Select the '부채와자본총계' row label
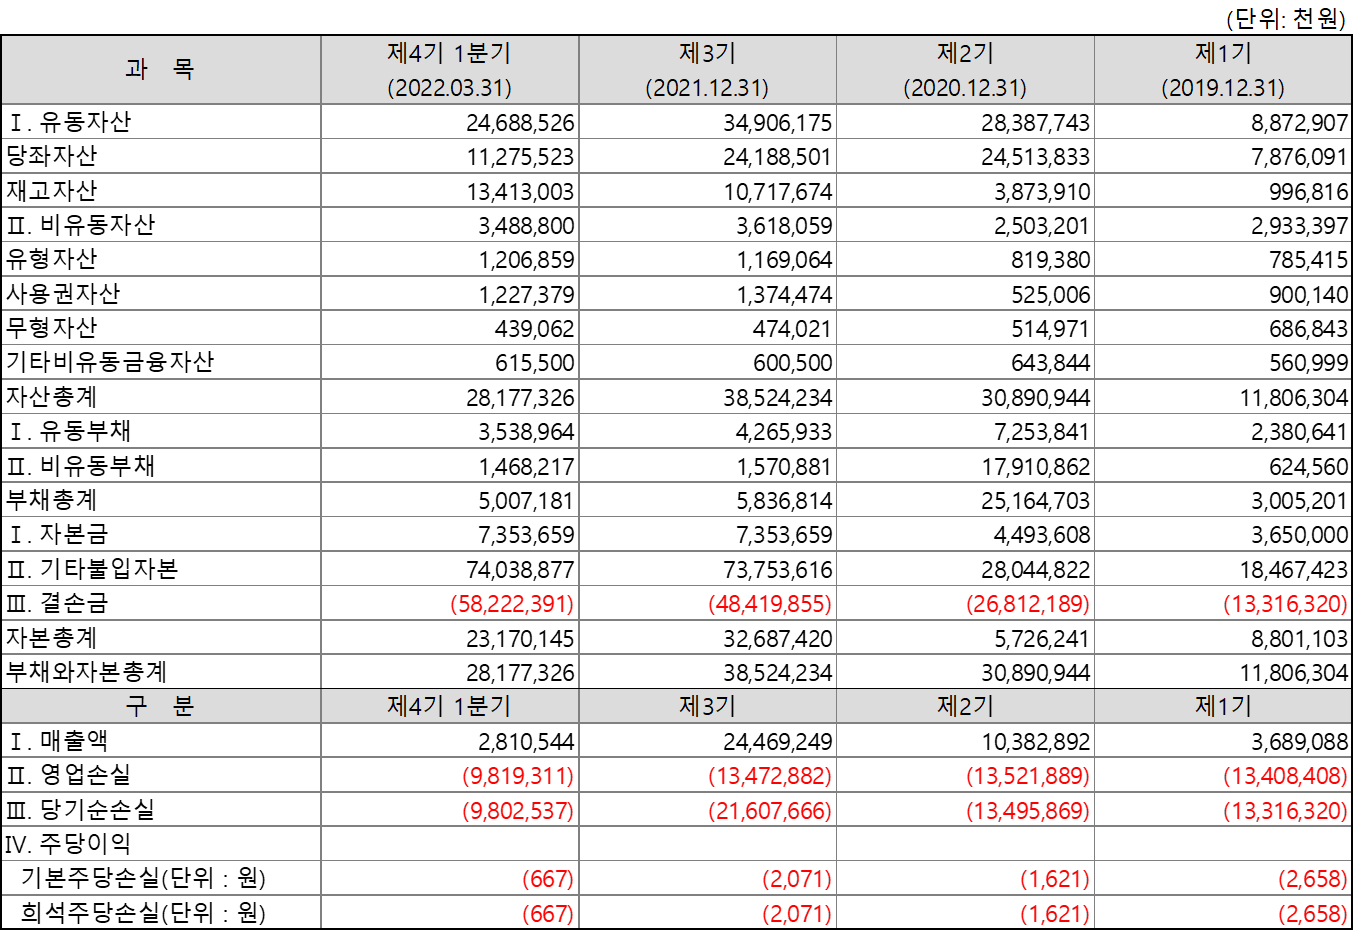1354x931 pixels. [86, 672]
